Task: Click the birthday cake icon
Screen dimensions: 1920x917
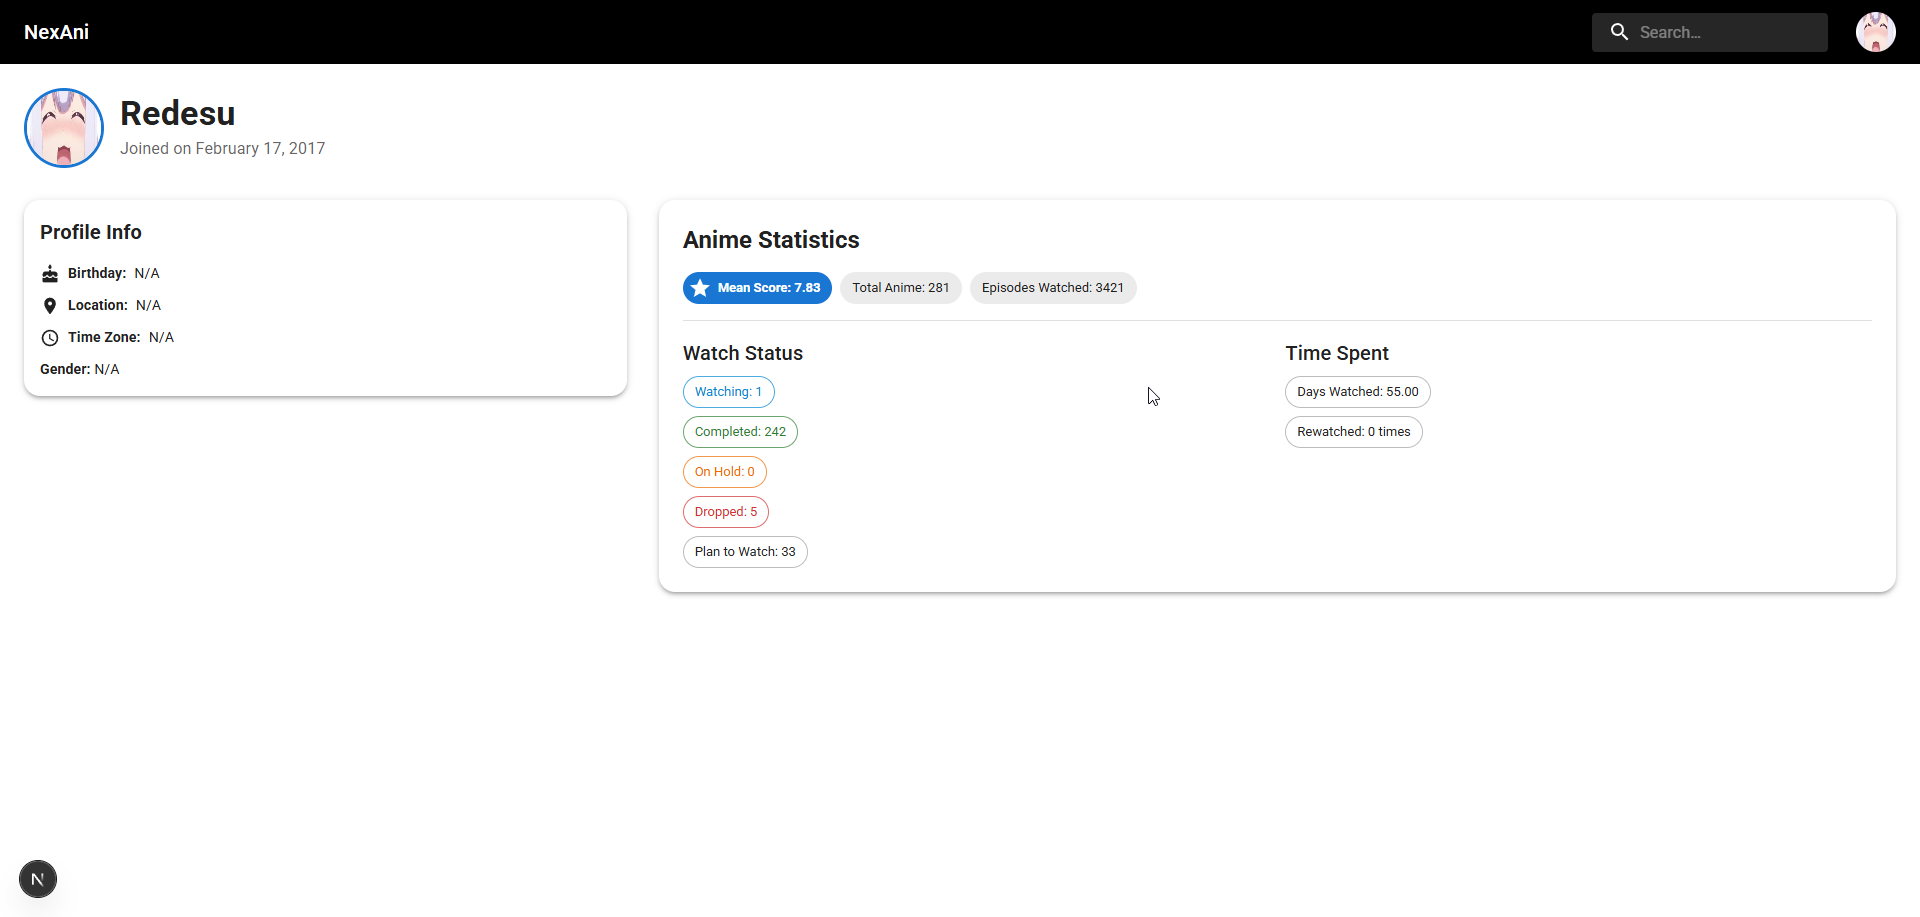Action: pyautogui.click(x=50, y=273)
